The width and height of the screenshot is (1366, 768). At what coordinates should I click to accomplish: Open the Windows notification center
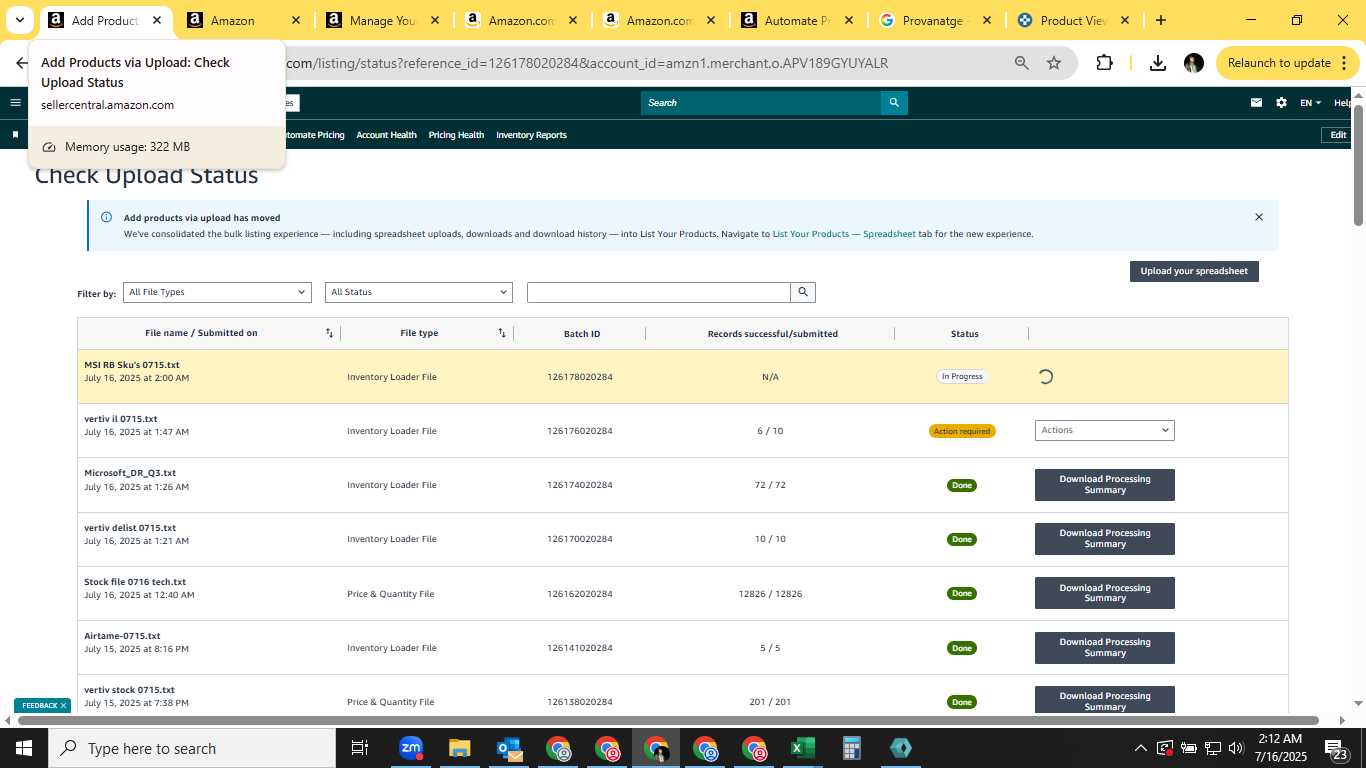click(x=1335, y=749)
